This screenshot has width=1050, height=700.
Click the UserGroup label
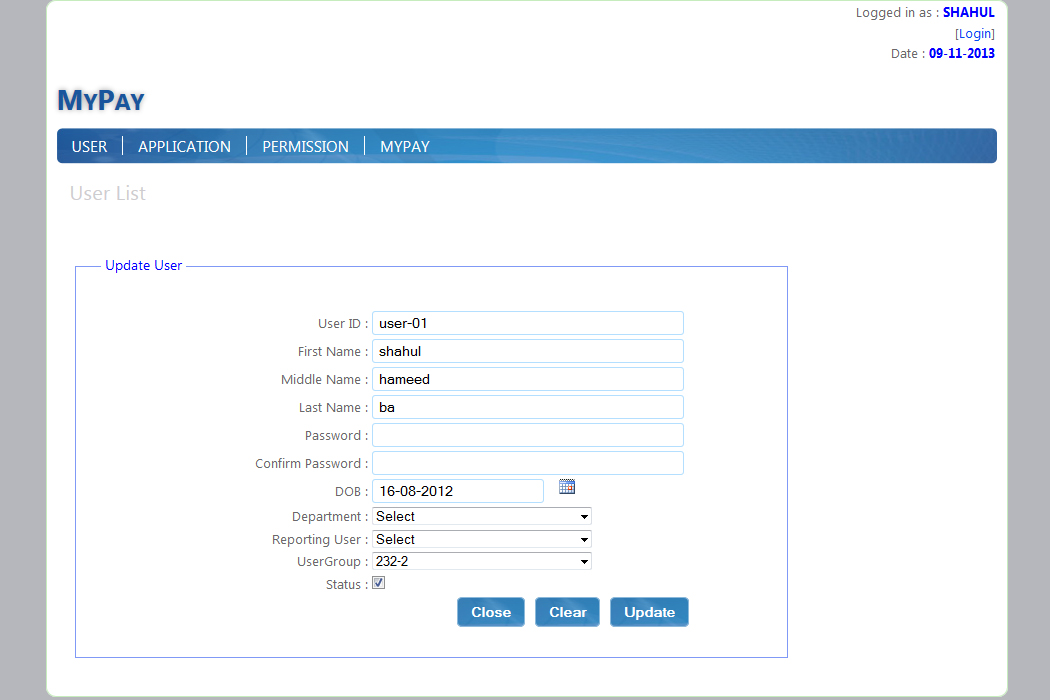tap(332, 562)
